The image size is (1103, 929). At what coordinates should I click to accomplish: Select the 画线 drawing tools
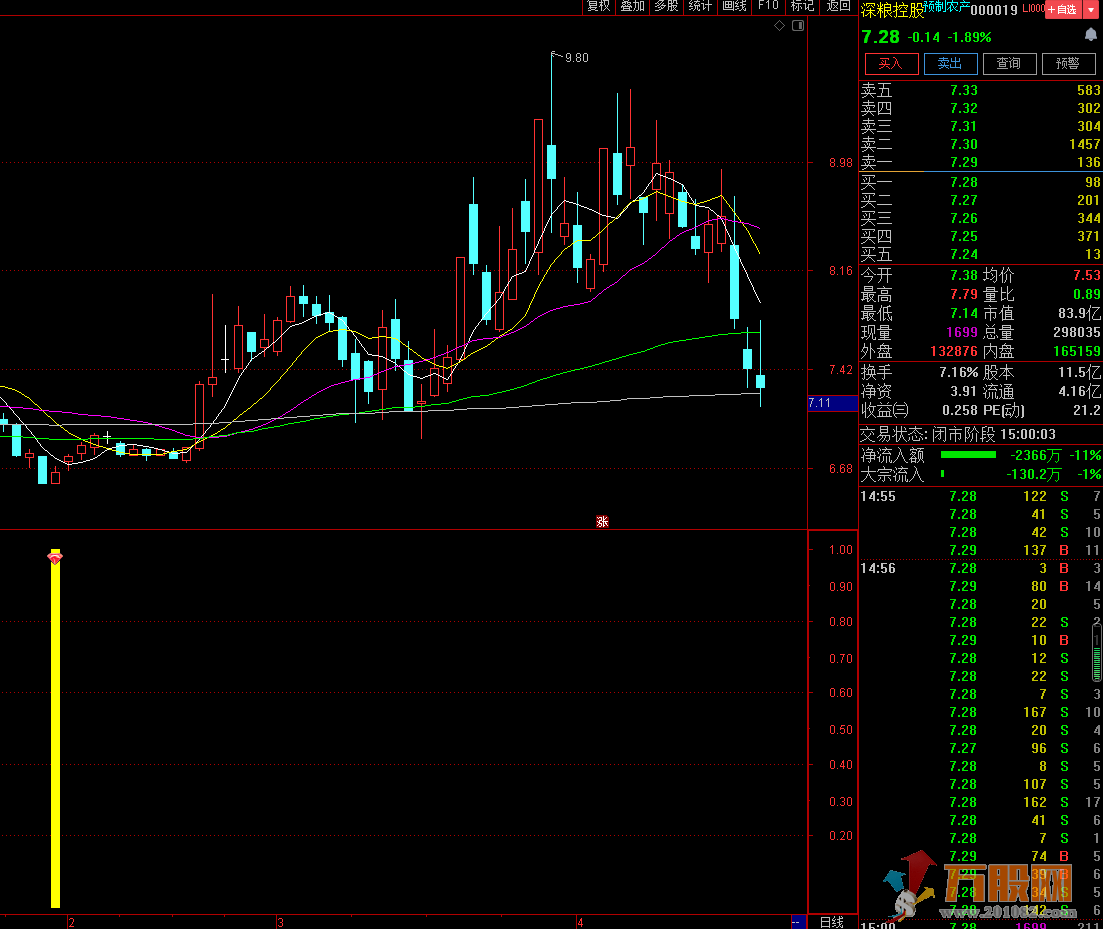tap(734, 6)
